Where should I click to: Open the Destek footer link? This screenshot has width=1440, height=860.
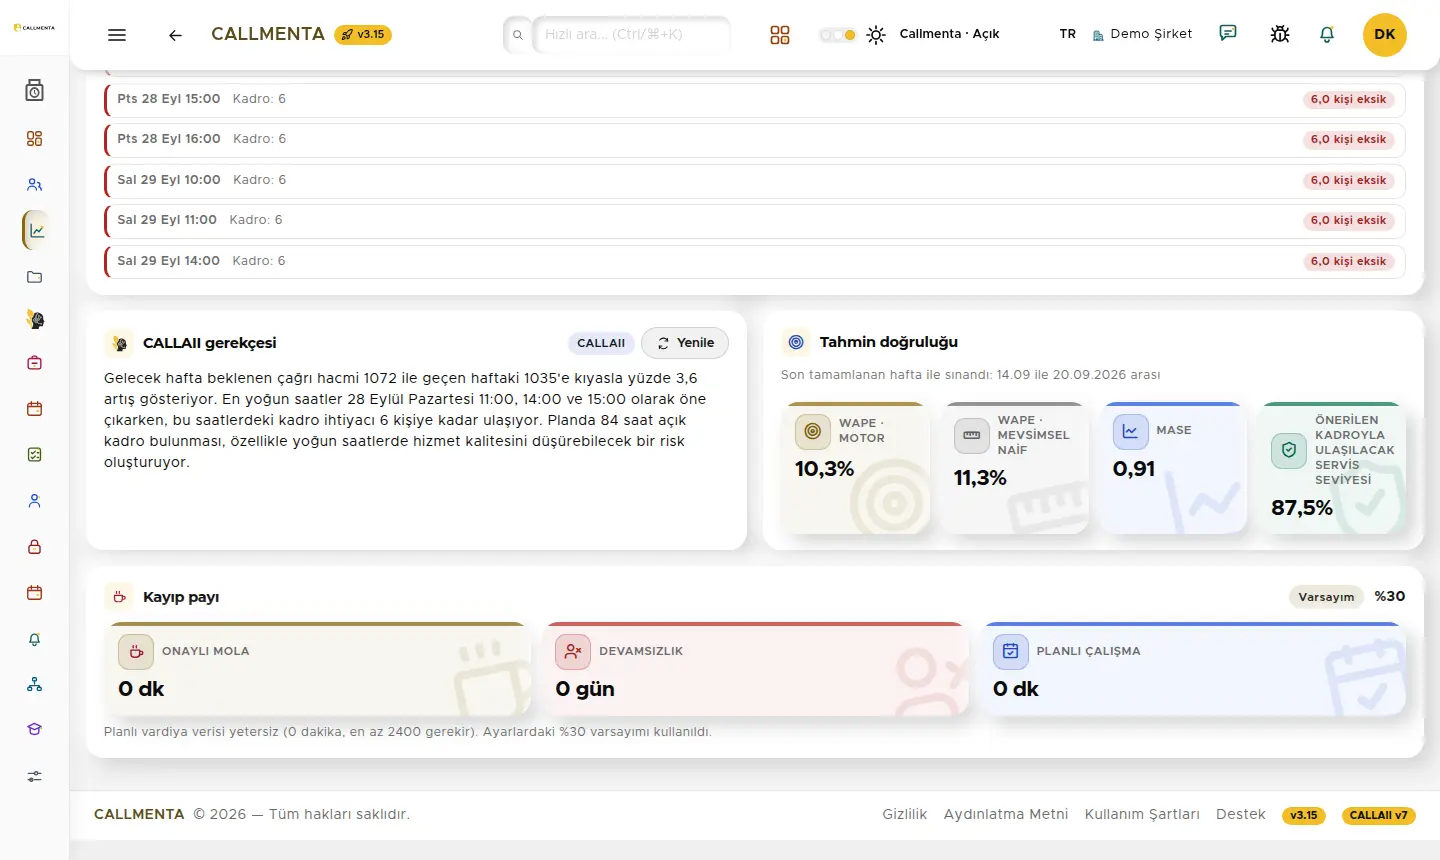tap(1241, 814)
